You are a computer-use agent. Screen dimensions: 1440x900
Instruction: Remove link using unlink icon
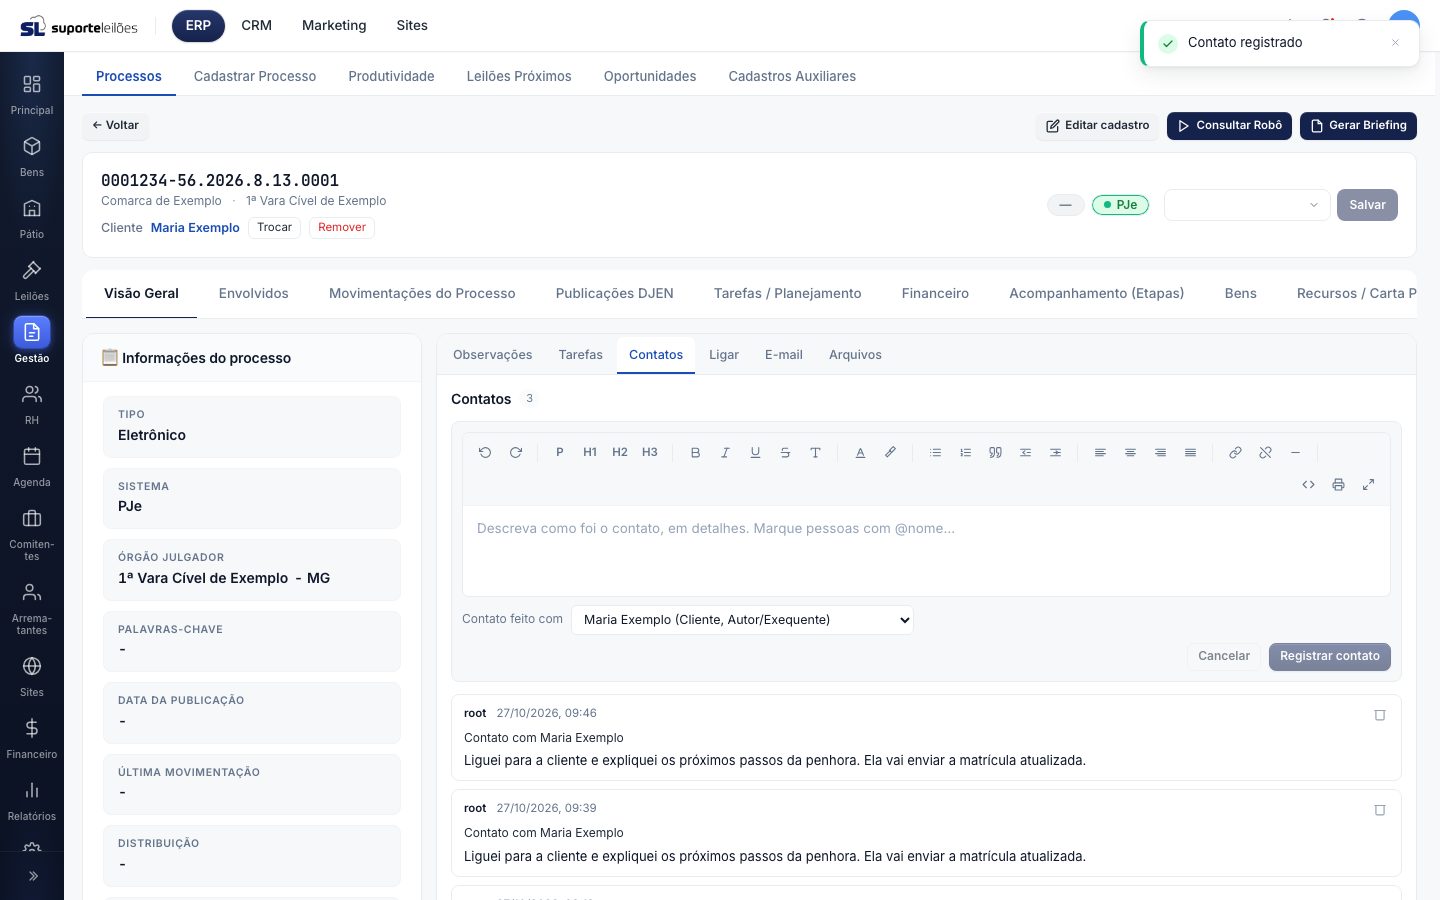(1265, 453)
